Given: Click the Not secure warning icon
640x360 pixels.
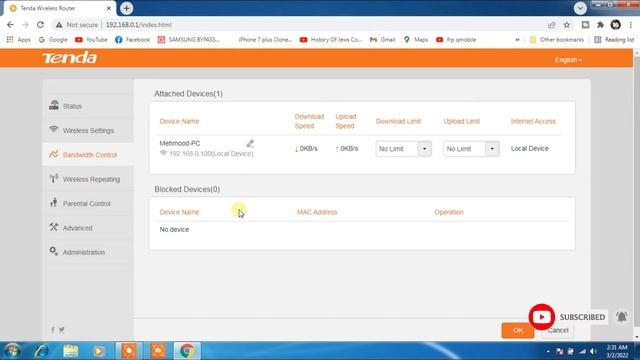Looking at the screenshot, I should (59, 25).
